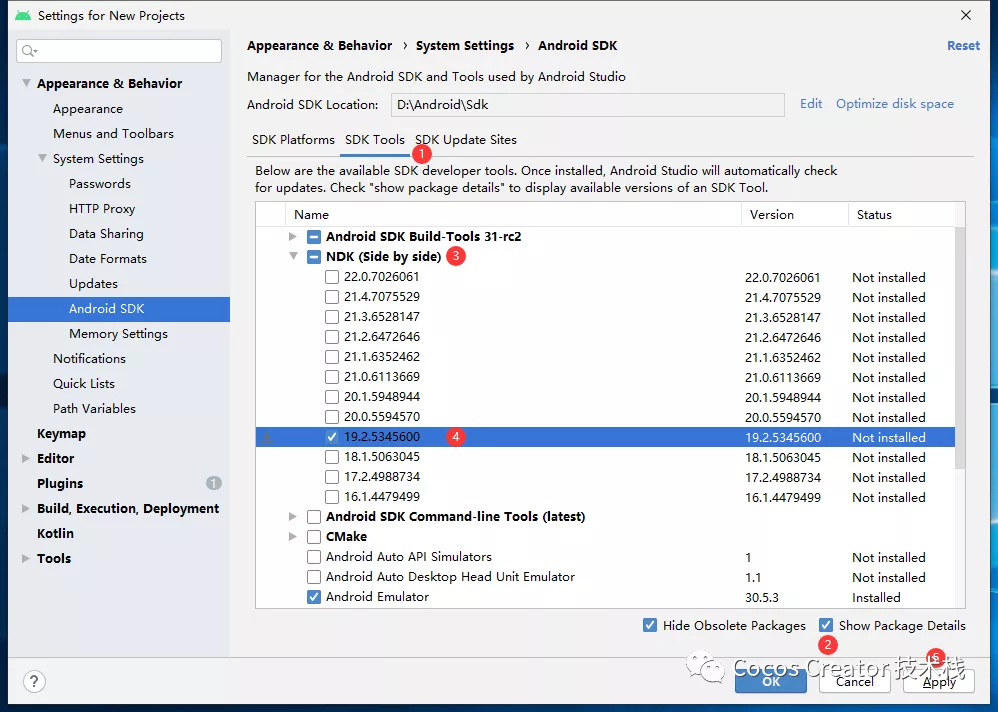
Task: Click the Plugins update count badge
Action: (213, 483)
